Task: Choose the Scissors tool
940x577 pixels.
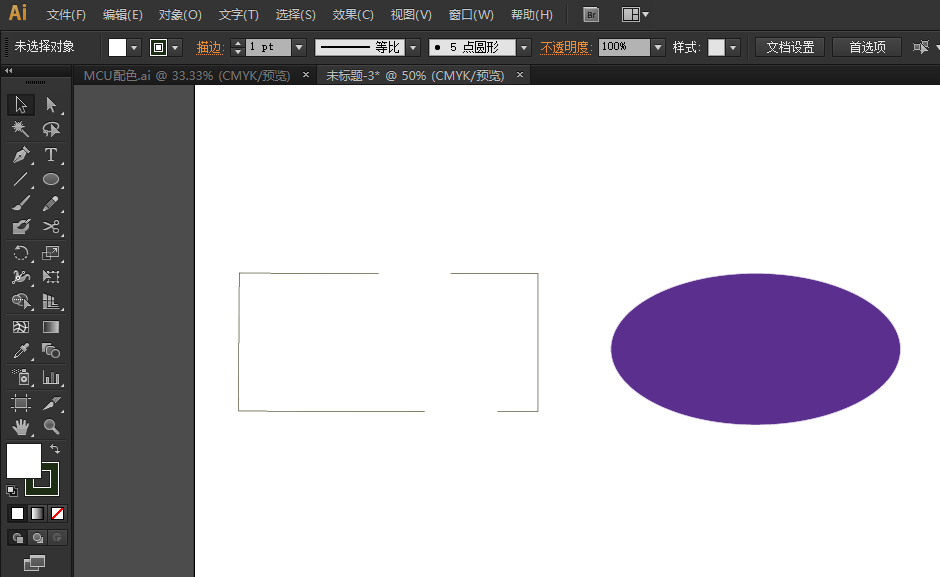Action: [x=51, y=227]
